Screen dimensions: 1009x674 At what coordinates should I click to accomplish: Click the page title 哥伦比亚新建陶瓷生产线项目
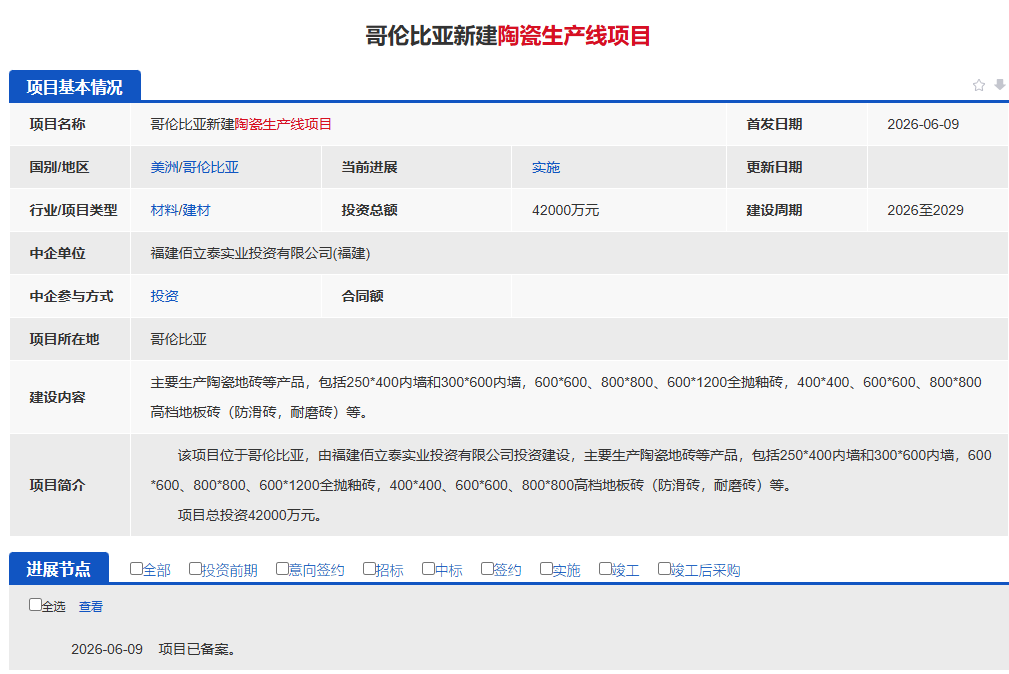[x=508, y=35]
